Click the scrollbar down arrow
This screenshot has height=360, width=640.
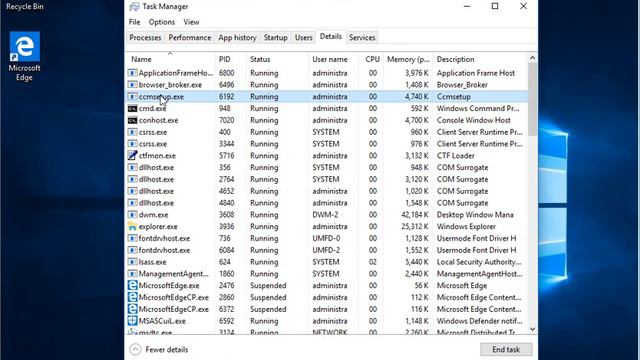pos(532,329)
